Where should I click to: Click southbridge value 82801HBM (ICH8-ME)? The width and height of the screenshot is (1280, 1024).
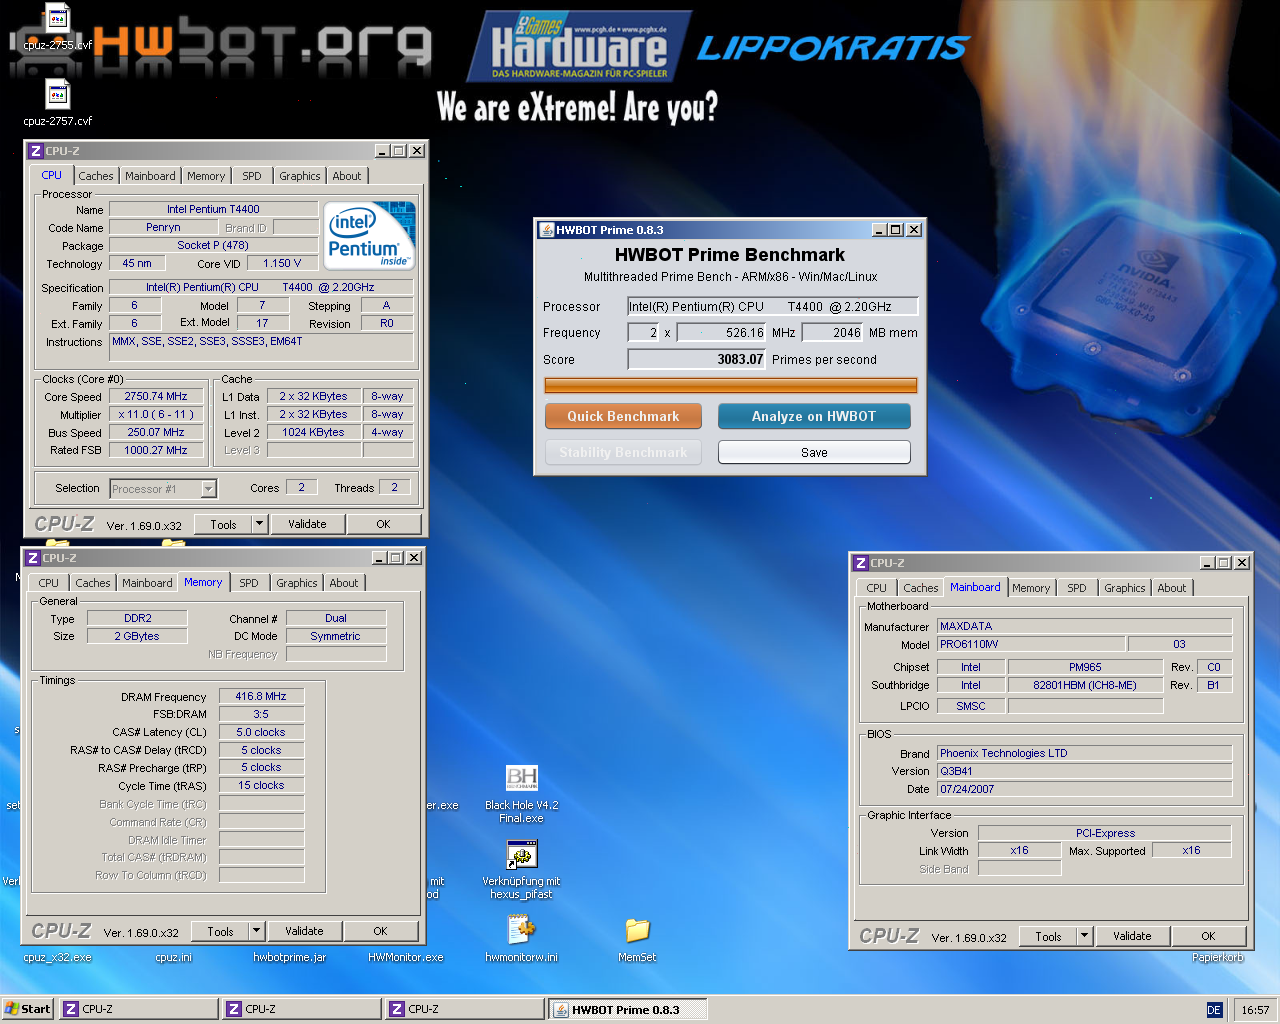(x=1085, y=685)
